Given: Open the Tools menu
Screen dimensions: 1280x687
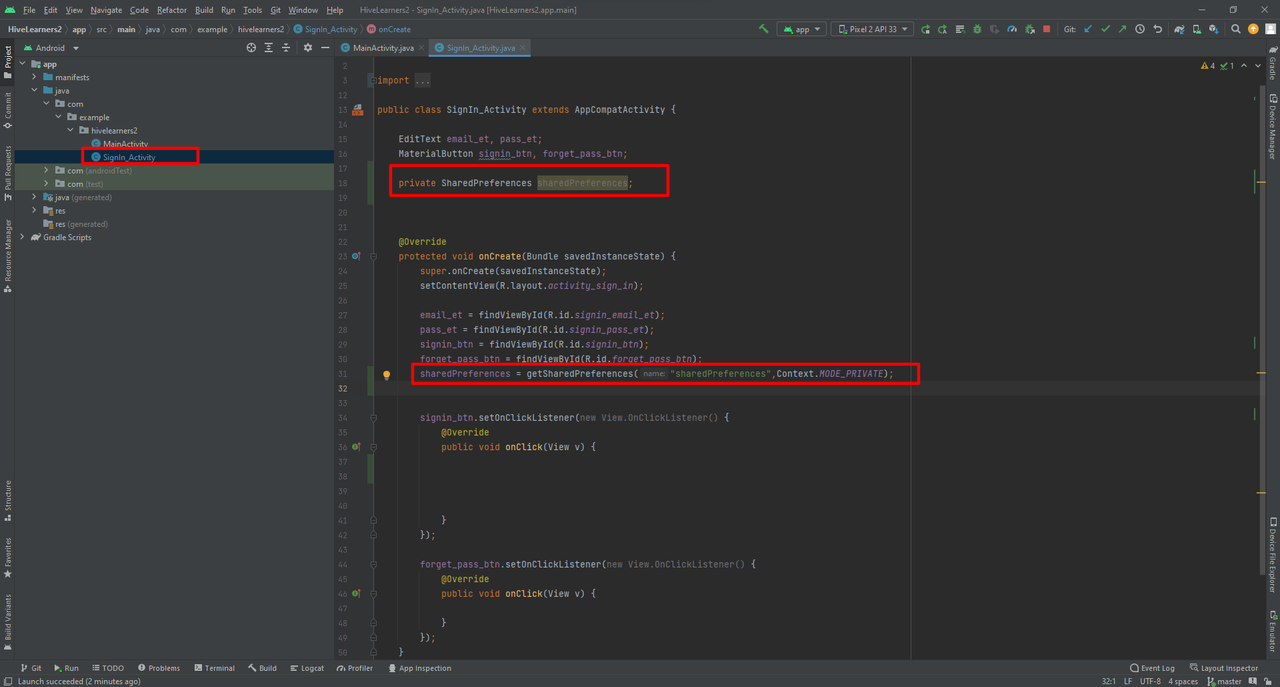Looking at the screenshot, I should (x=252, y=10).
